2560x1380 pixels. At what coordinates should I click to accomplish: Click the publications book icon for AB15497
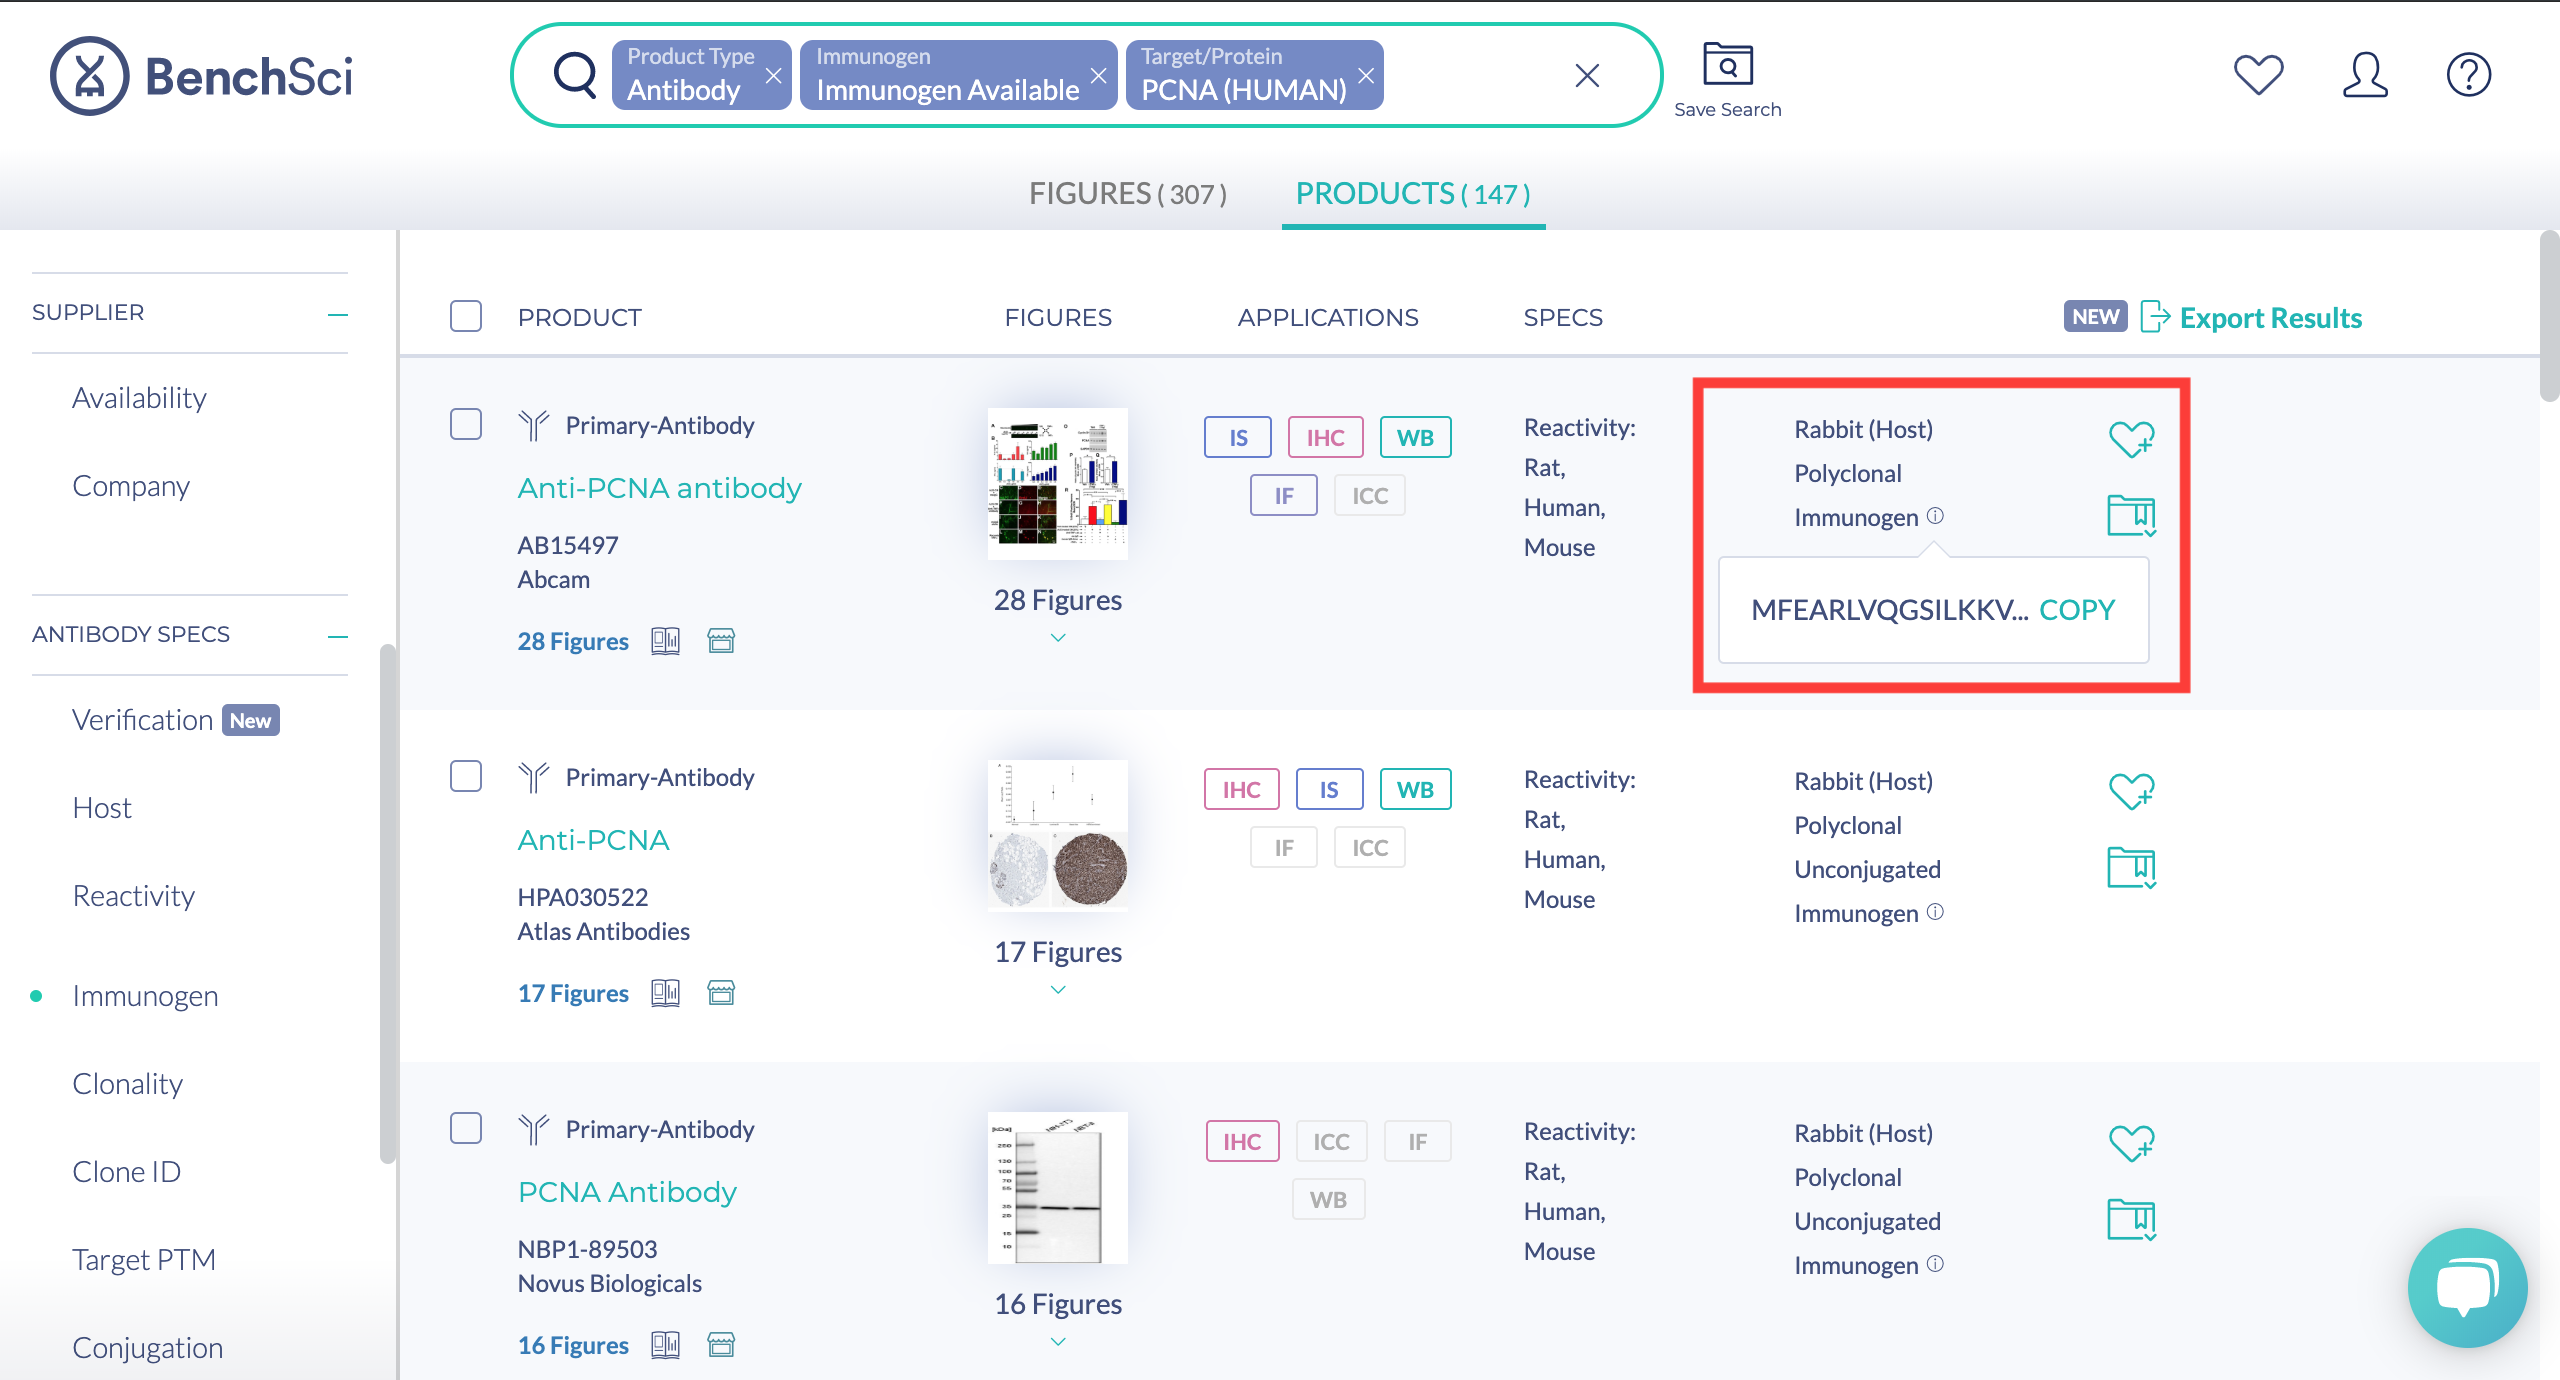coord(665,641)
